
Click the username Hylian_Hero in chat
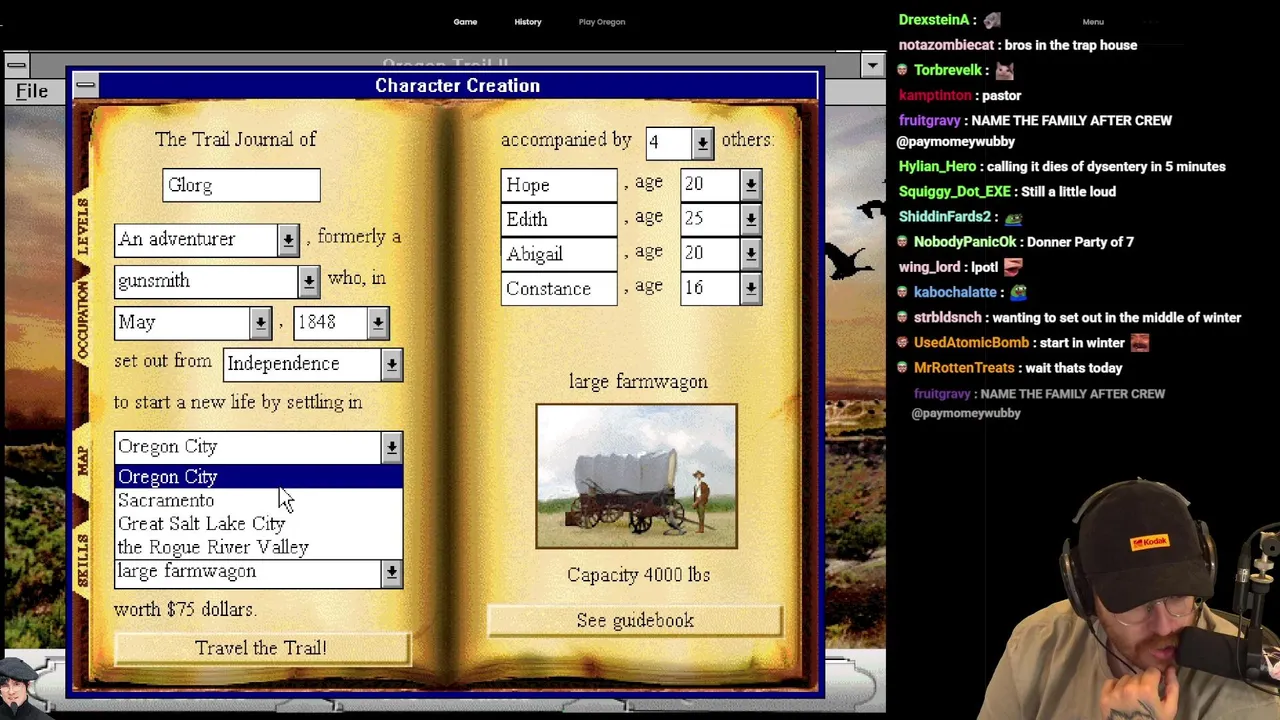tap(937, 167)
